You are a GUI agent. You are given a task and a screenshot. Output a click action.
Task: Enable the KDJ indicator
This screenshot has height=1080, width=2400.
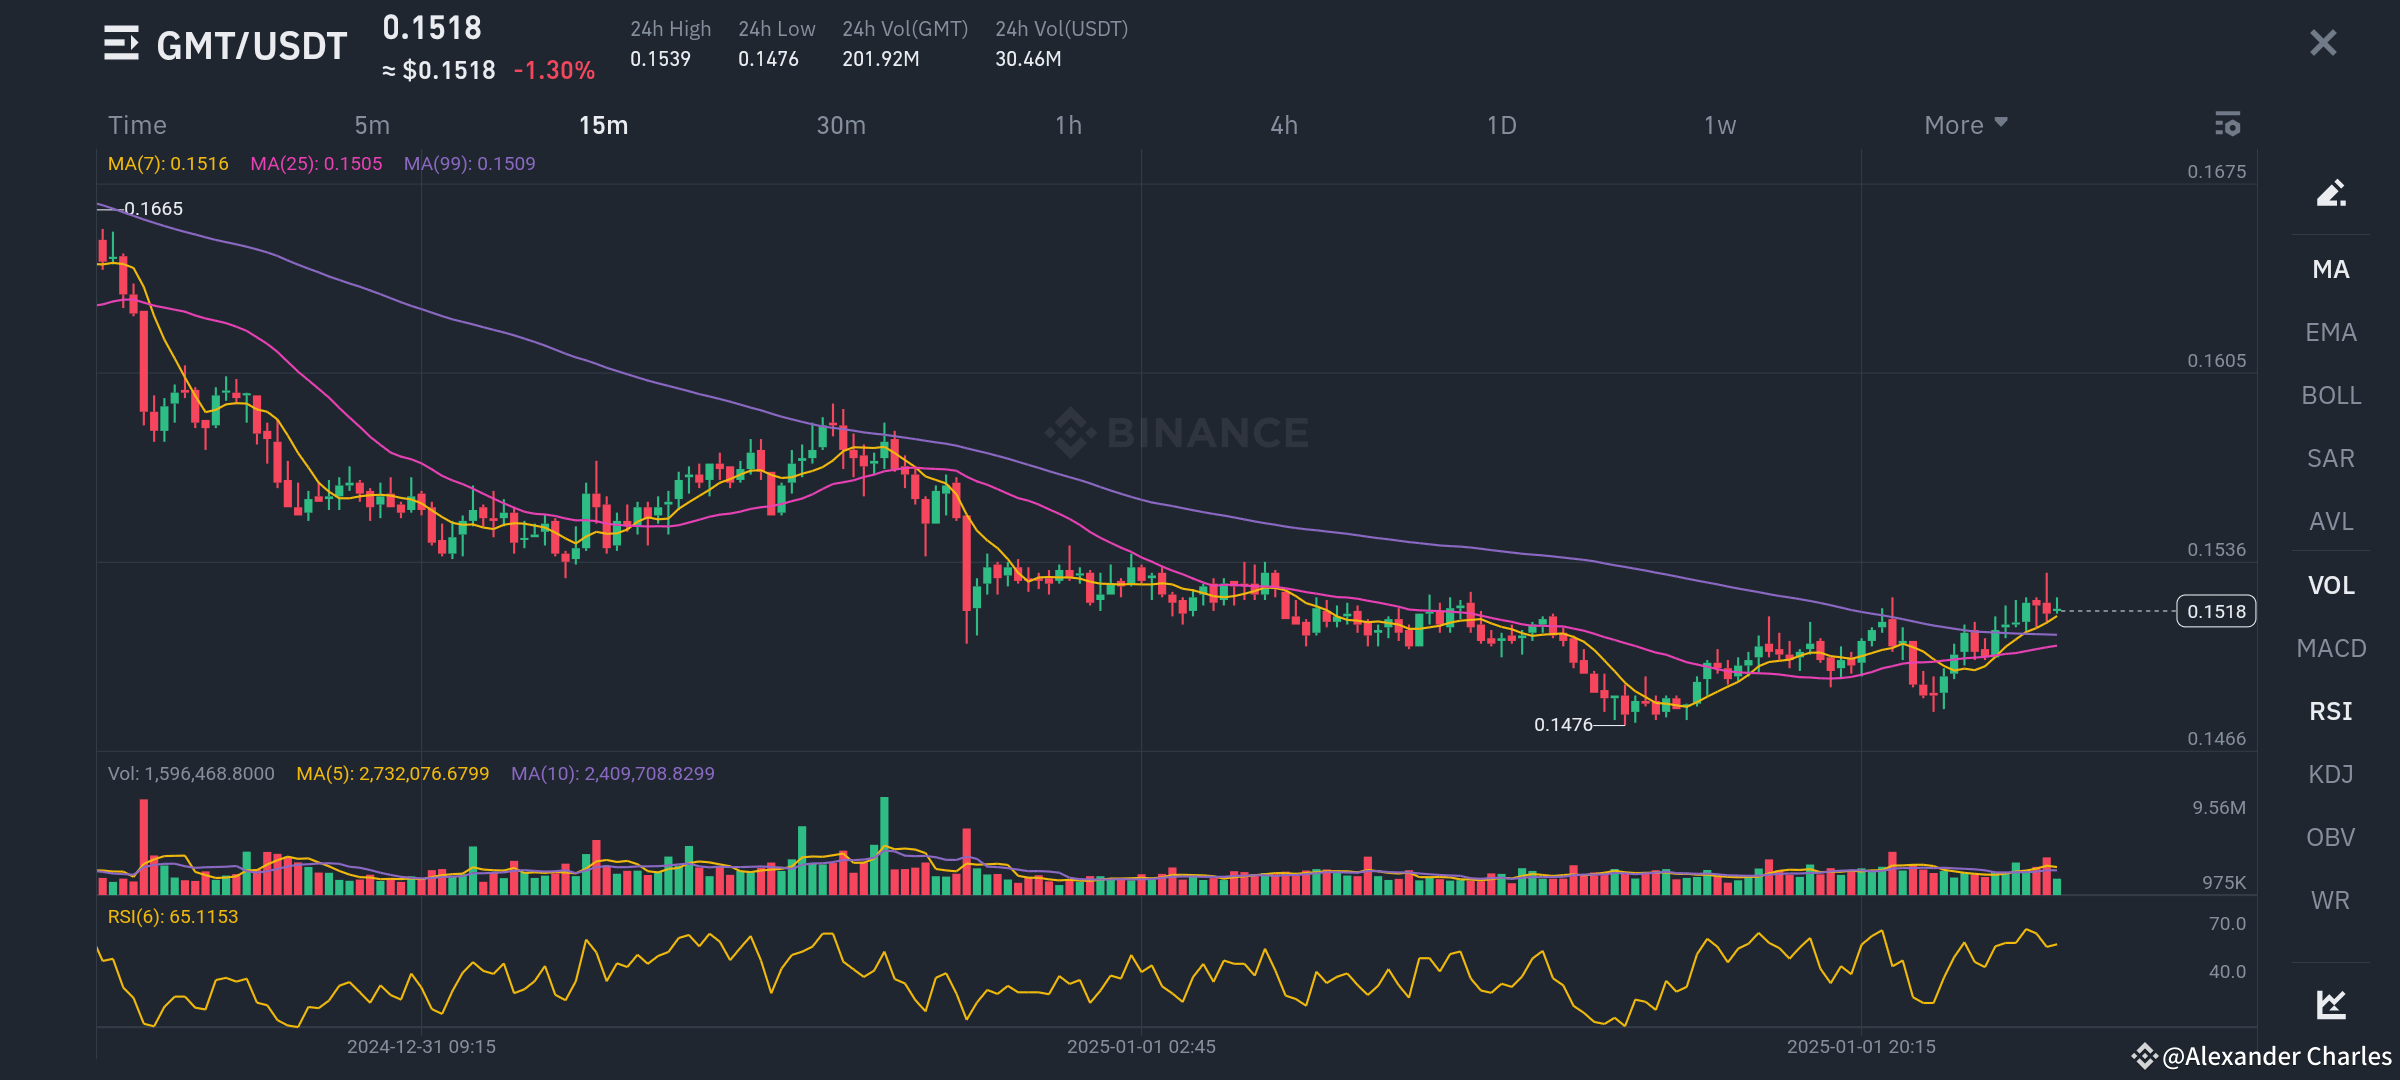[x=2330, y=773]
